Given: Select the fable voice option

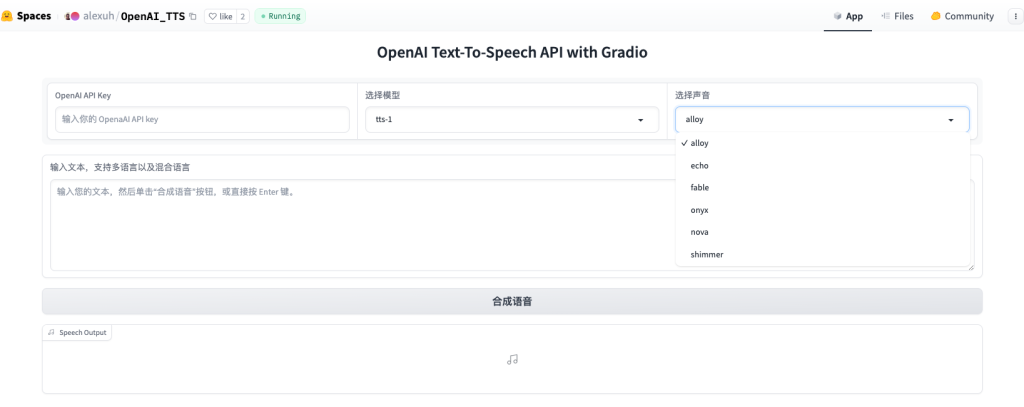Looking at the screenshot, I should (823, 187).
